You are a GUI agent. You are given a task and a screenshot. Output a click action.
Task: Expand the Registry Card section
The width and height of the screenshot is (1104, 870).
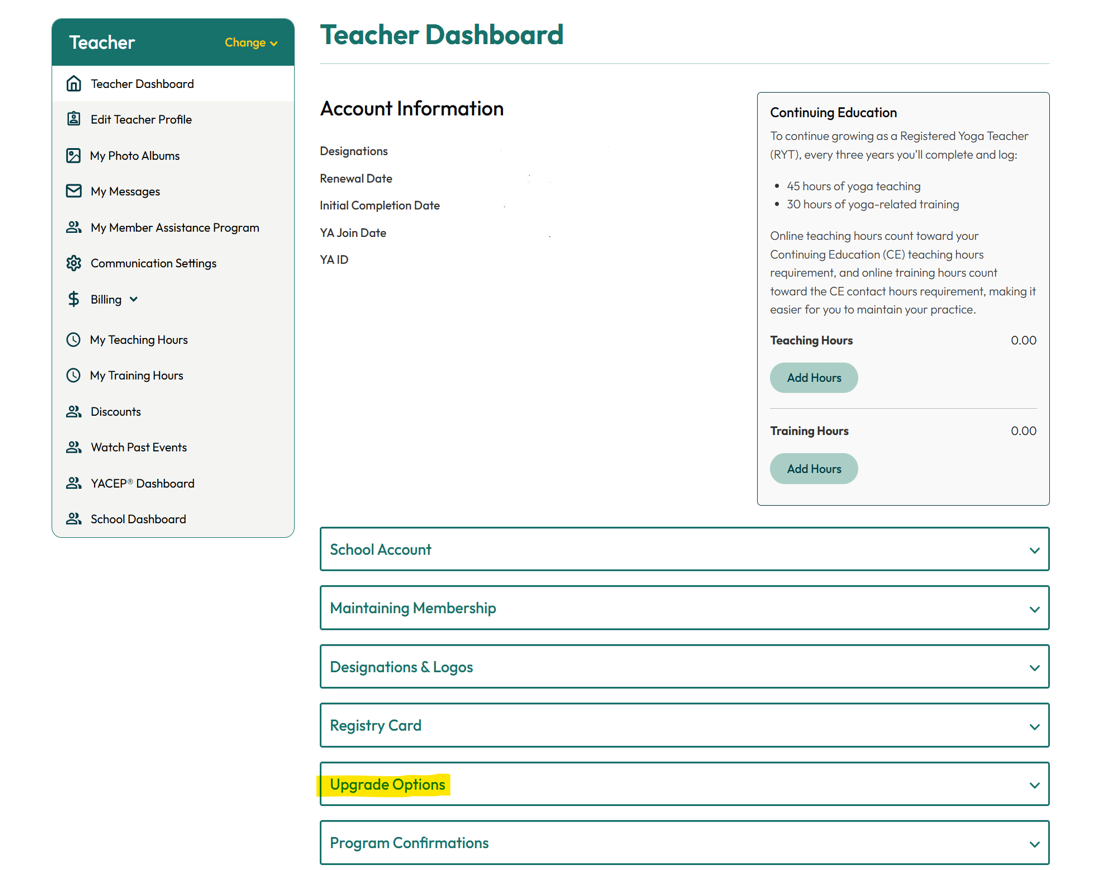coord(684,725)
